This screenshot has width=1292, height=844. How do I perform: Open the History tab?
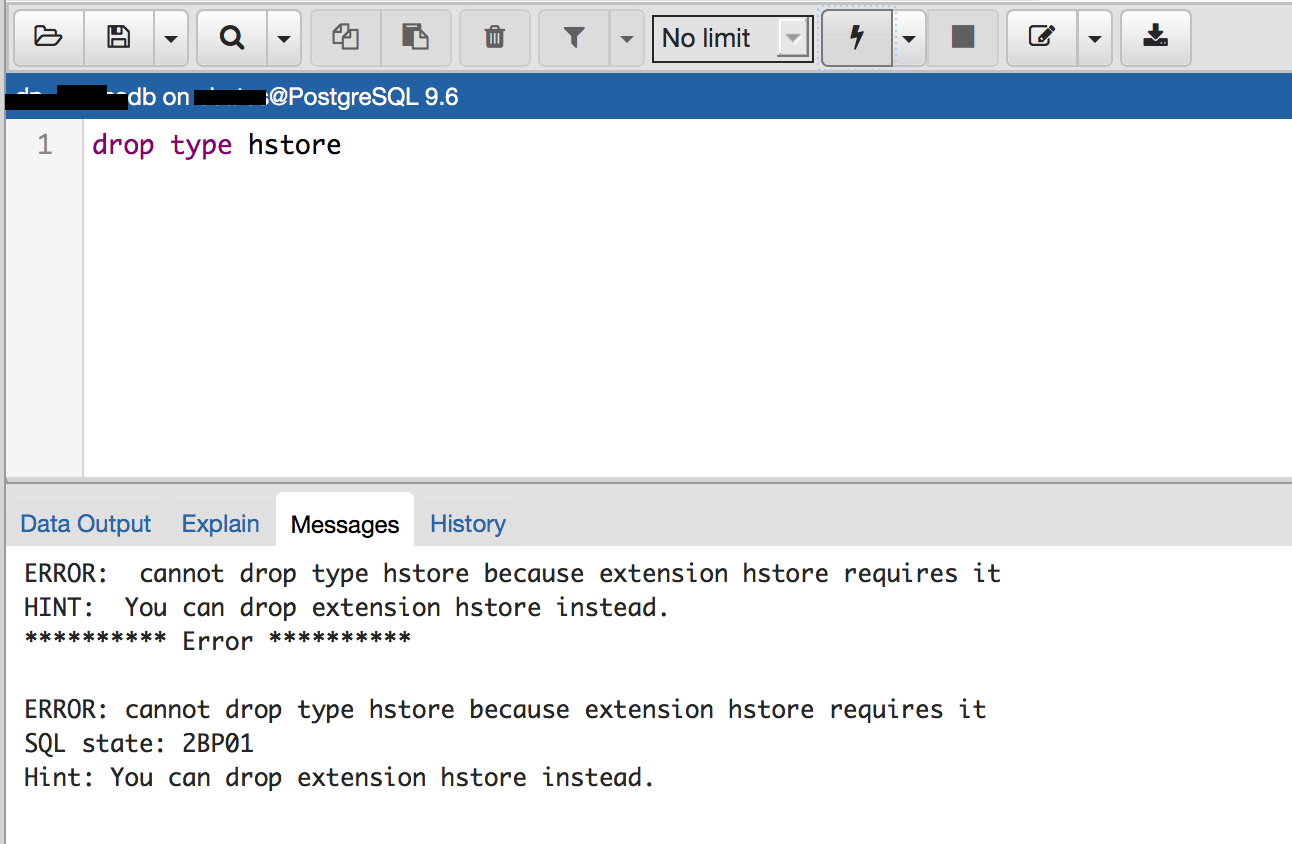467,523
